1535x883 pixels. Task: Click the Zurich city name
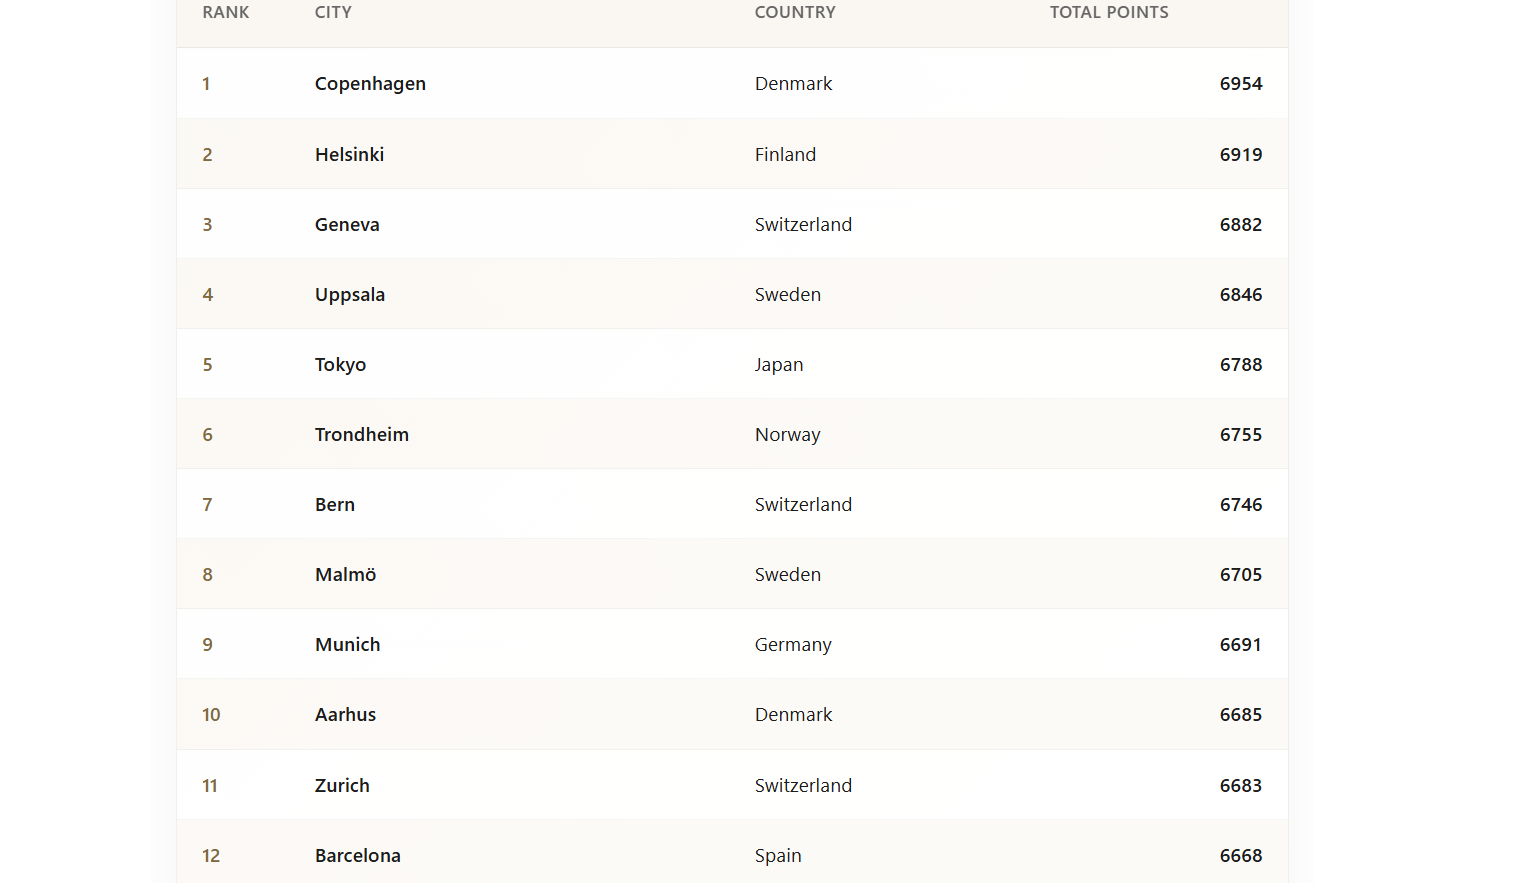point(342,785)
